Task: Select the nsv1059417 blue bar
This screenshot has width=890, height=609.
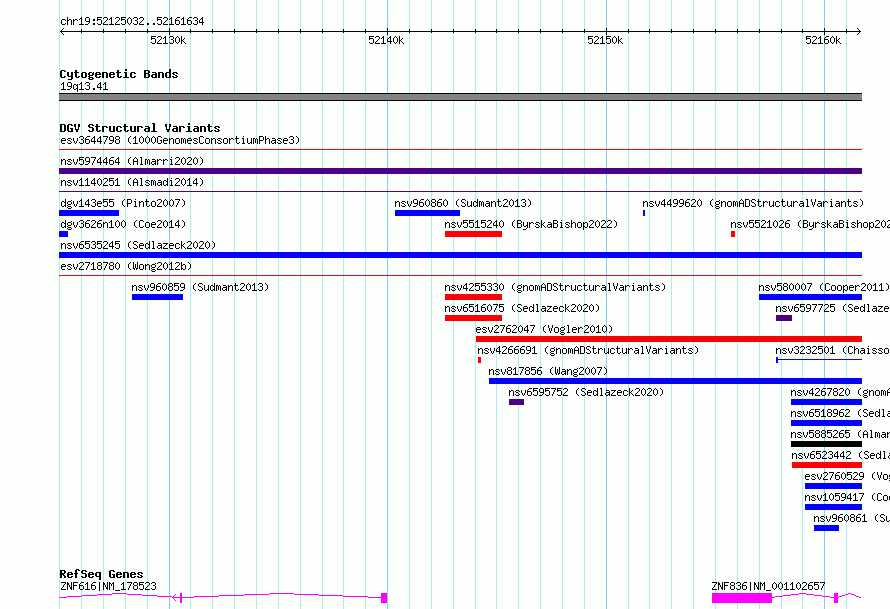Action: point(833,507)
